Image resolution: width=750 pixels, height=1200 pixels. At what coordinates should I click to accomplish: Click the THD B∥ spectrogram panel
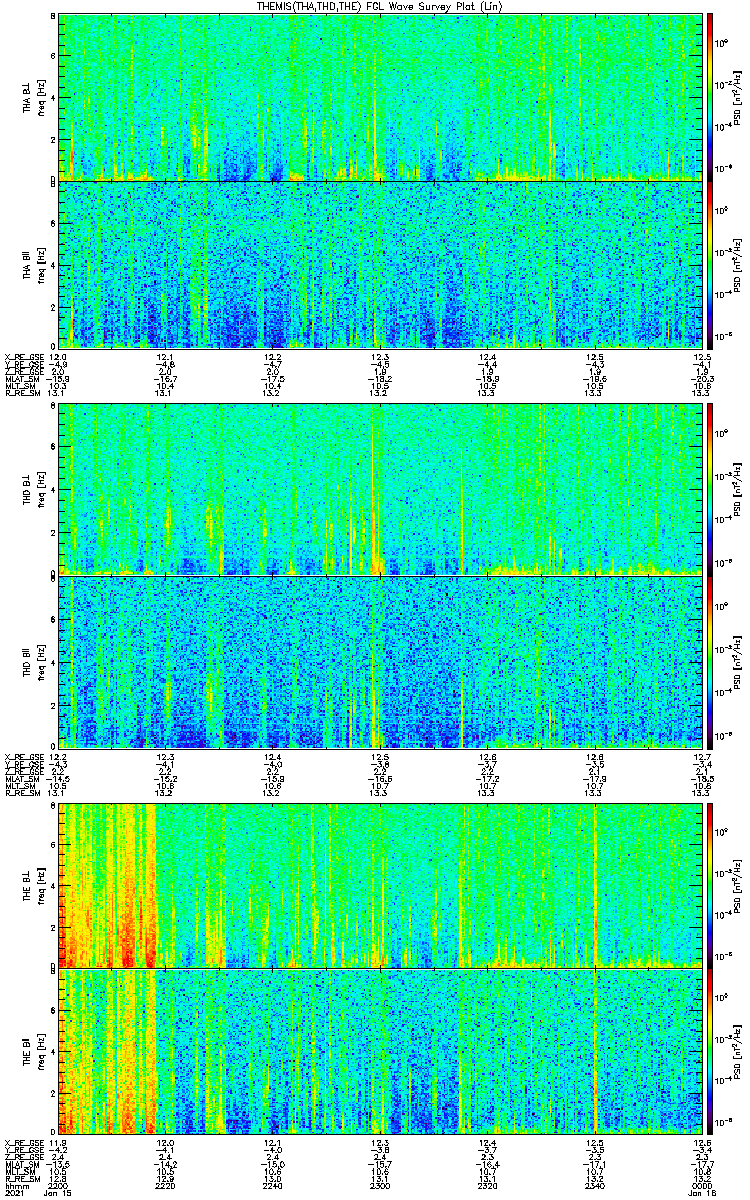pos(380,662)
